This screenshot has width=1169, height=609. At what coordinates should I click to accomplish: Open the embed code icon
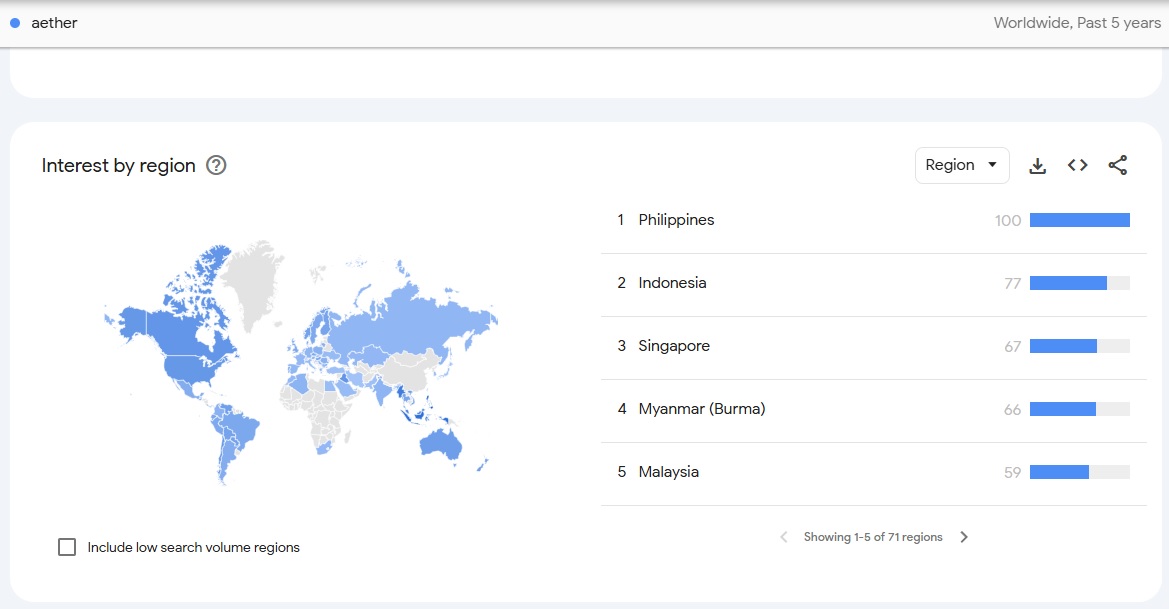[x=1077, y=165]
